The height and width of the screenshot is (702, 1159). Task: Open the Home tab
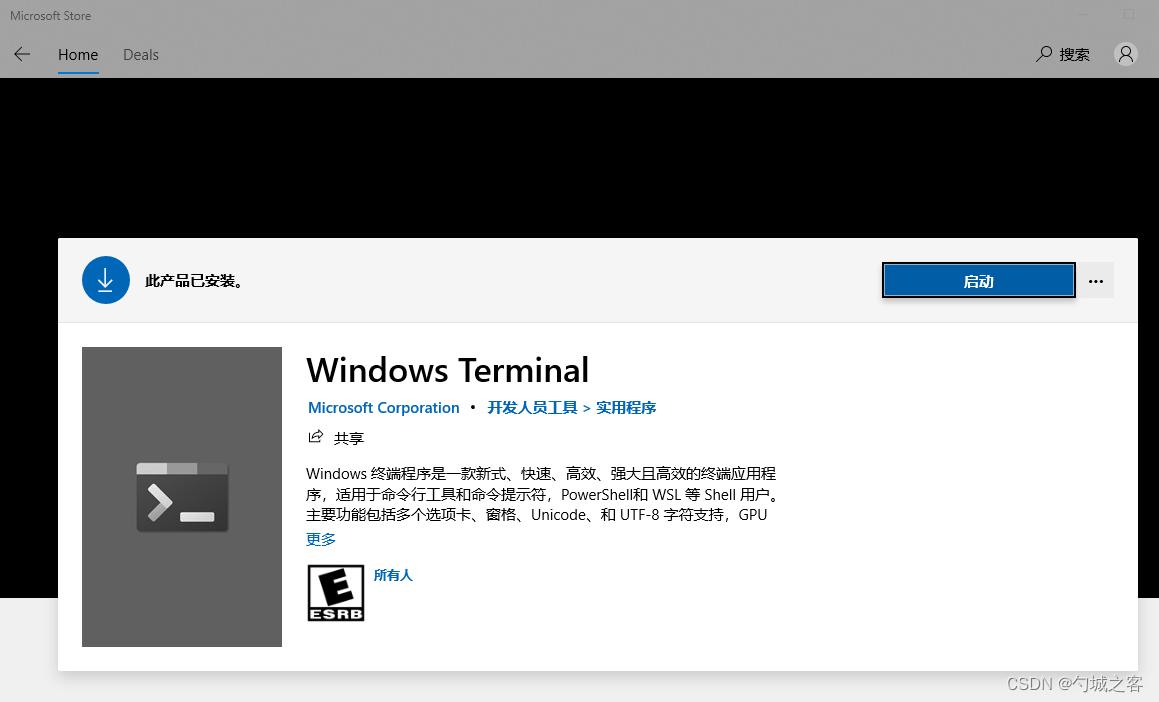pos(78,55)
